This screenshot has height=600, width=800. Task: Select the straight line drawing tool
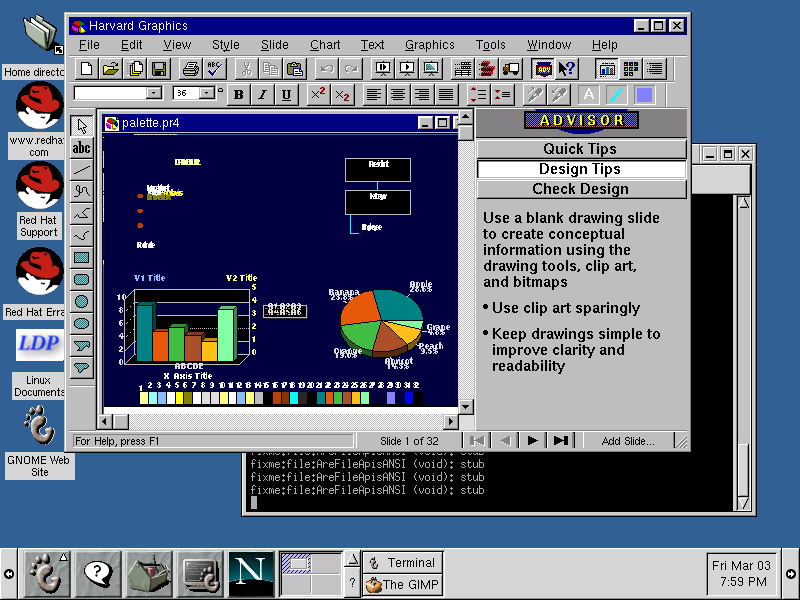pyautogui.click(x=82, y=170)
